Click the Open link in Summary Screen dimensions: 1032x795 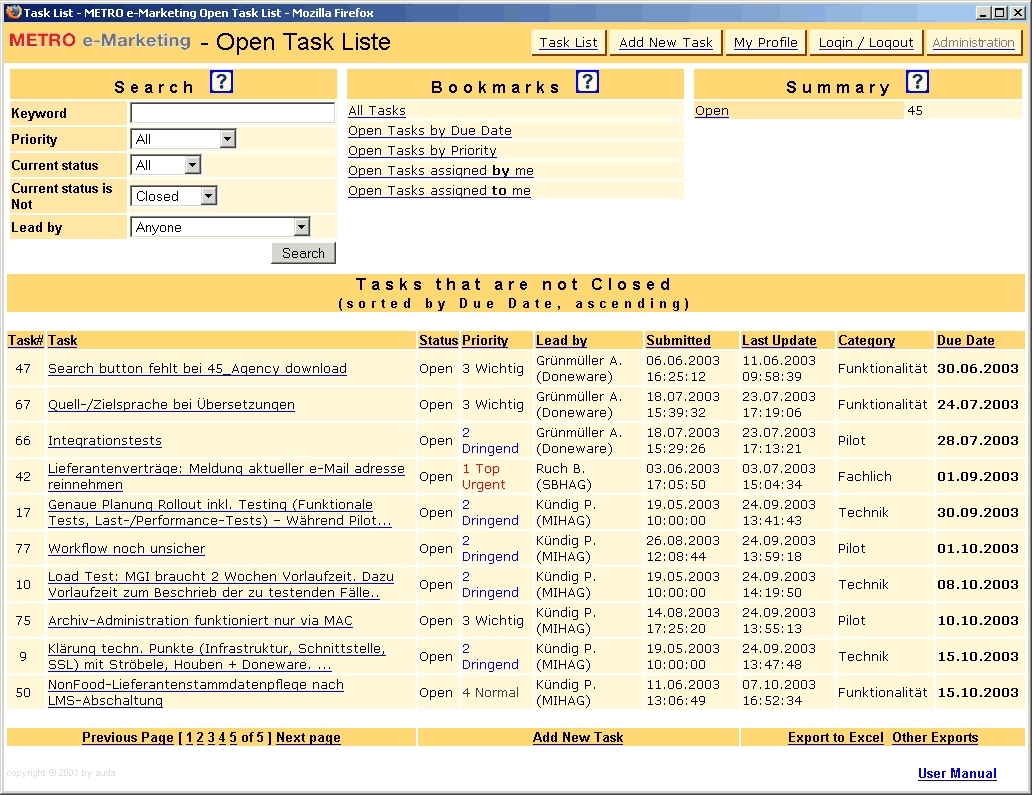711,111
